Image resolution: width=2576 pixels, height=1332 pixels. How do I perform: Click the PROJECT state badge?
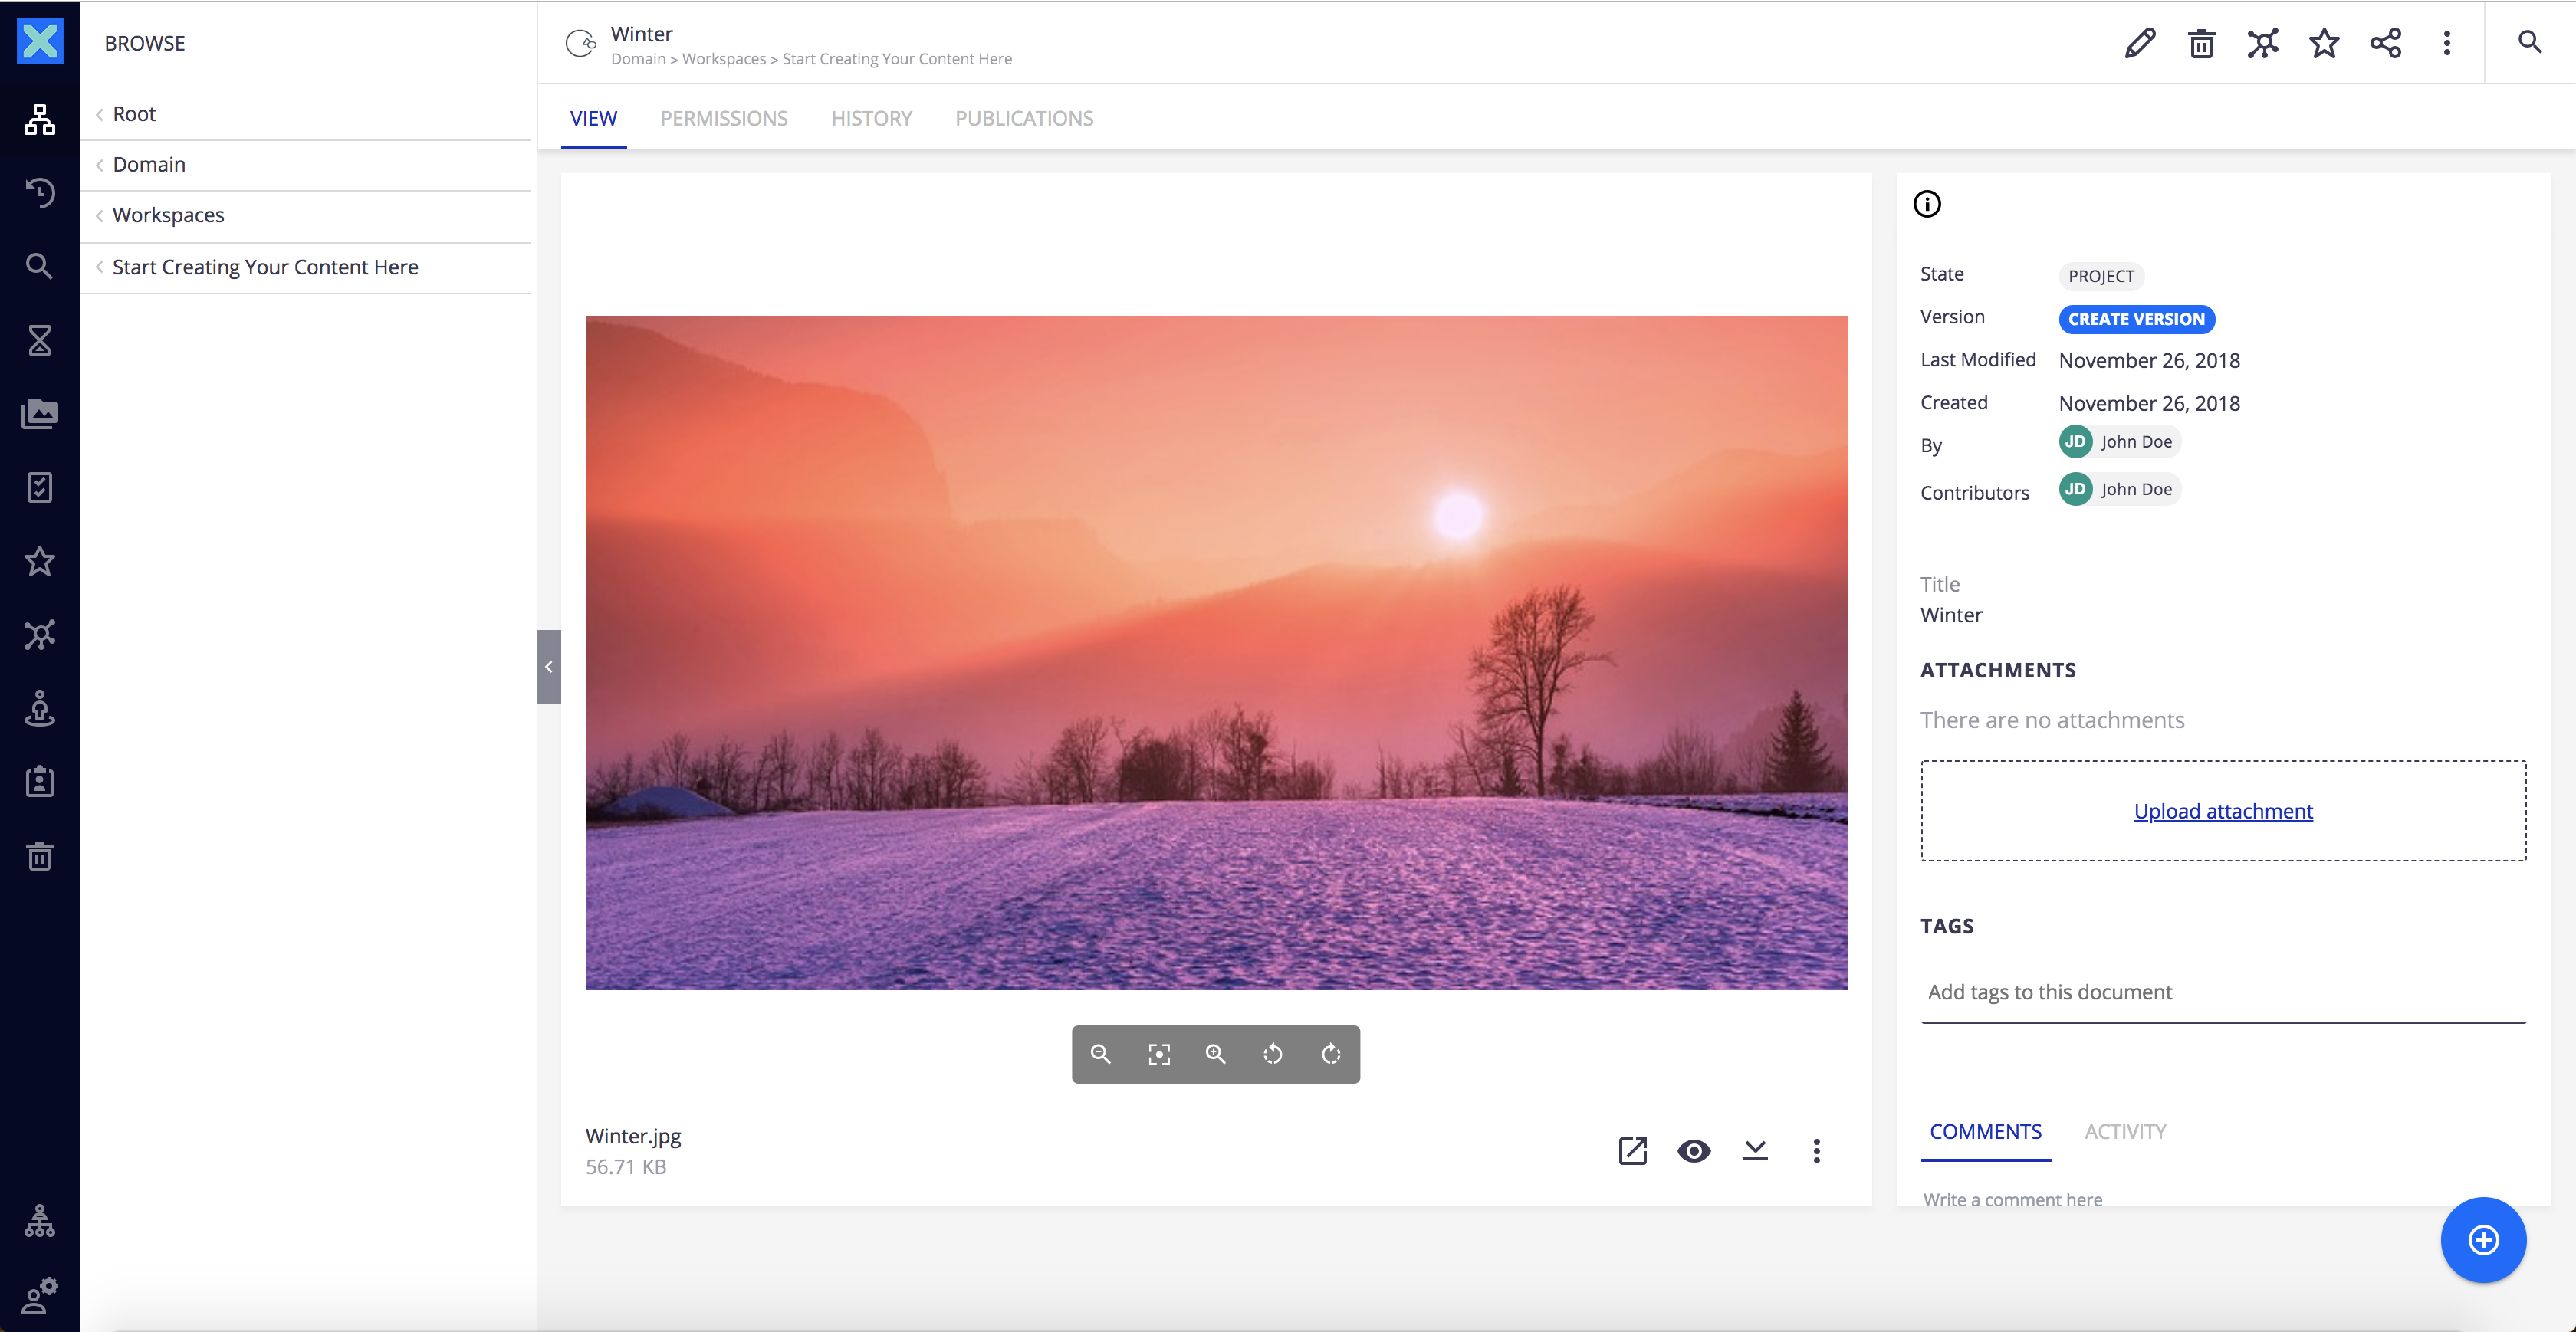pyautogui.click(x=2101, y=276)
